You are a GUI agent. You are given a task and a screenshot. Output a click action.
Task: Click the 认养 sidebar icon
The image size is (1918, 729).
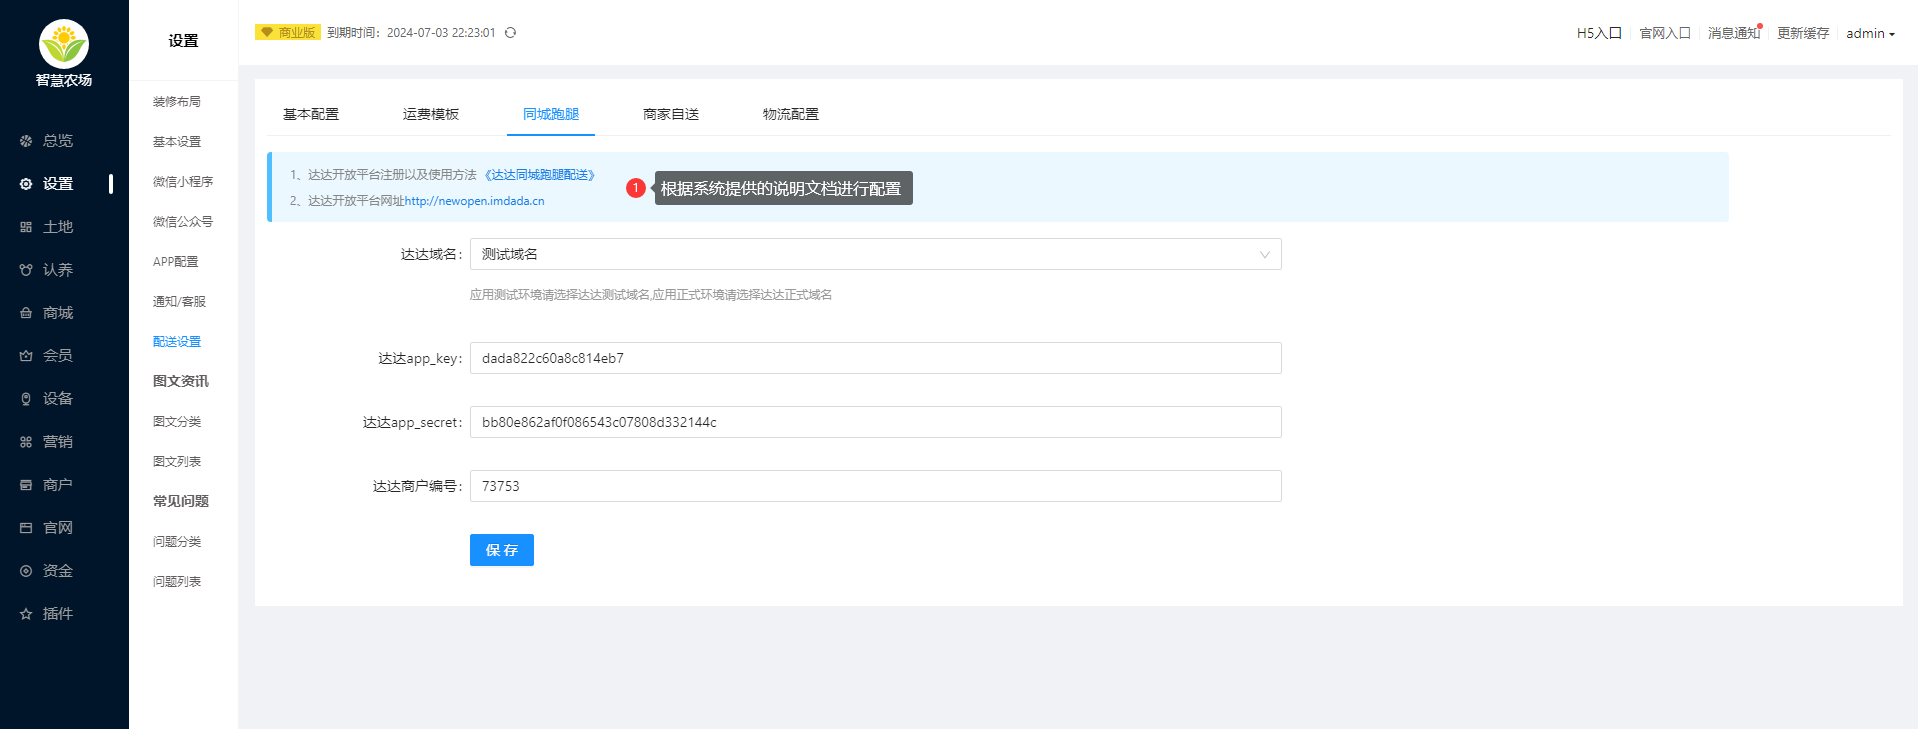(26, 270)
